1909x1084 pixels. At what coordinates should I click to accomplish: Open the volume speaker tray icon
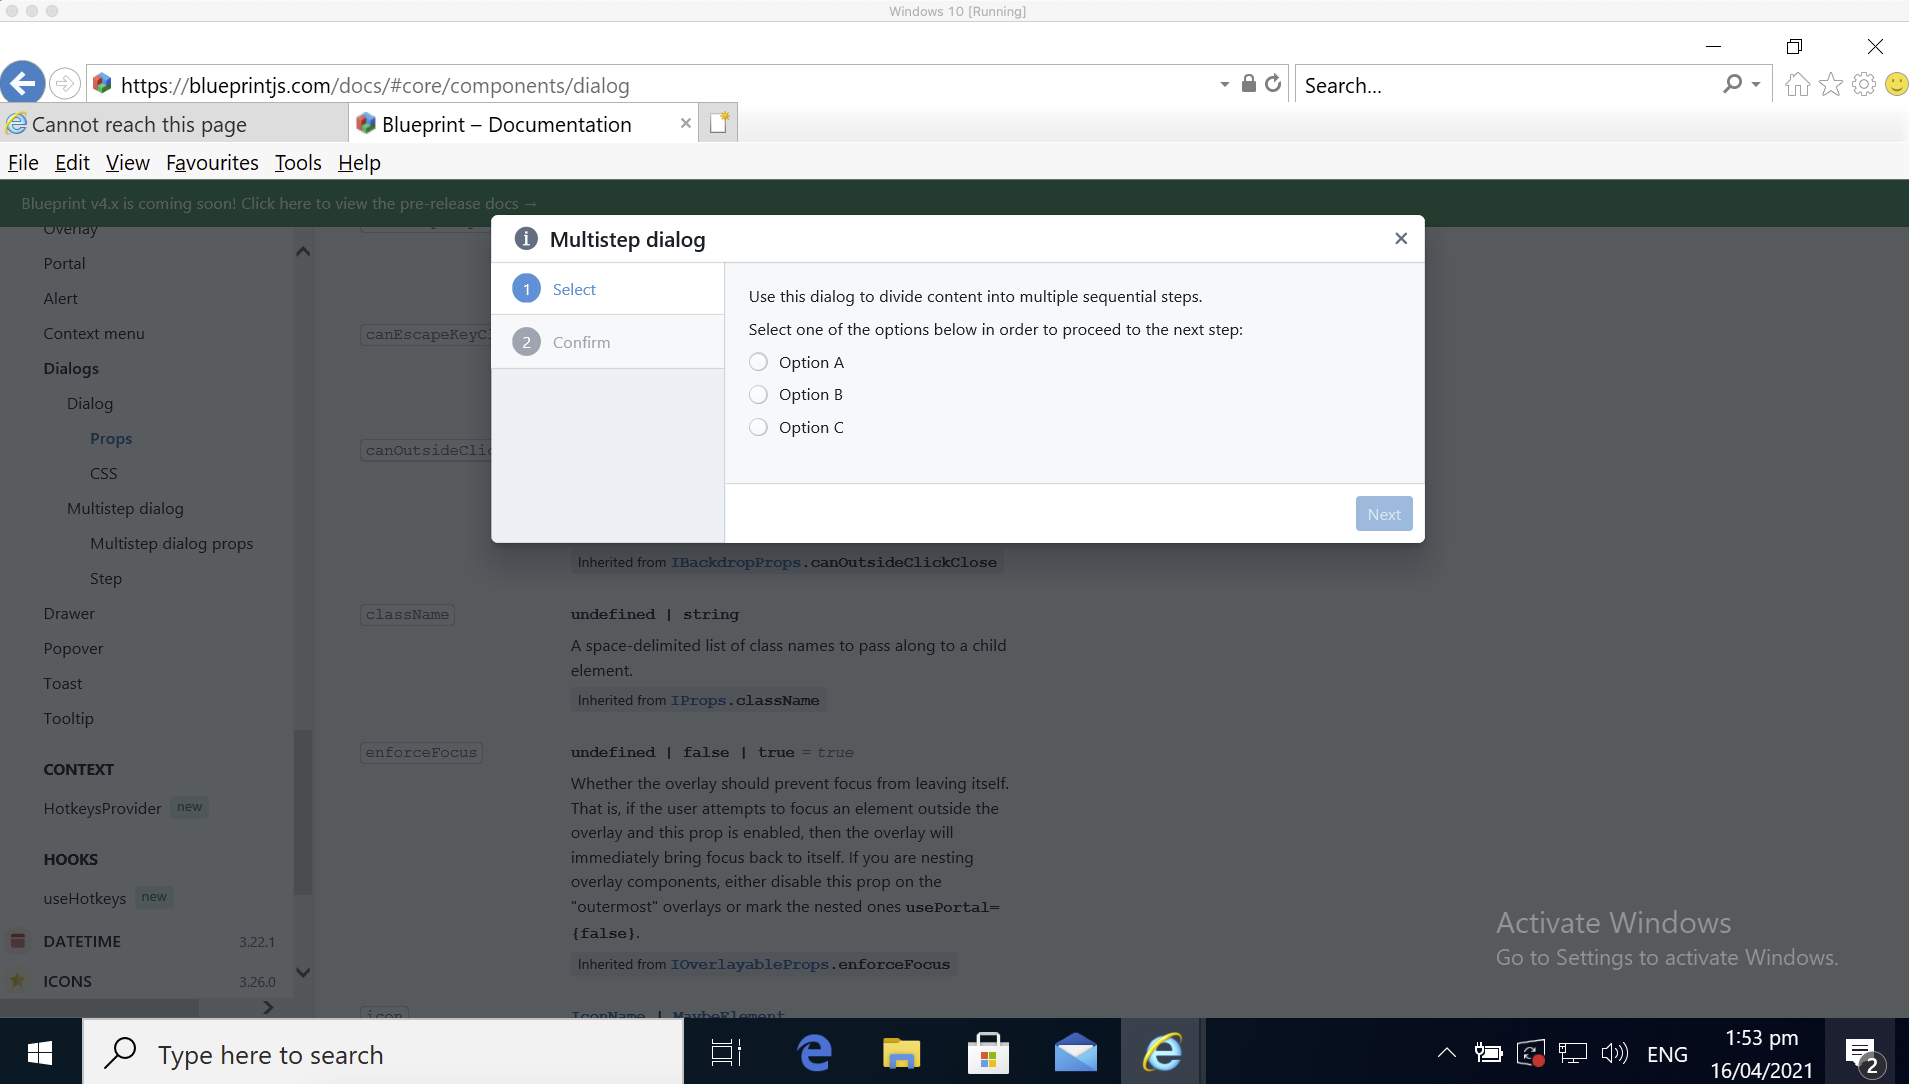coord(1614,1053)
